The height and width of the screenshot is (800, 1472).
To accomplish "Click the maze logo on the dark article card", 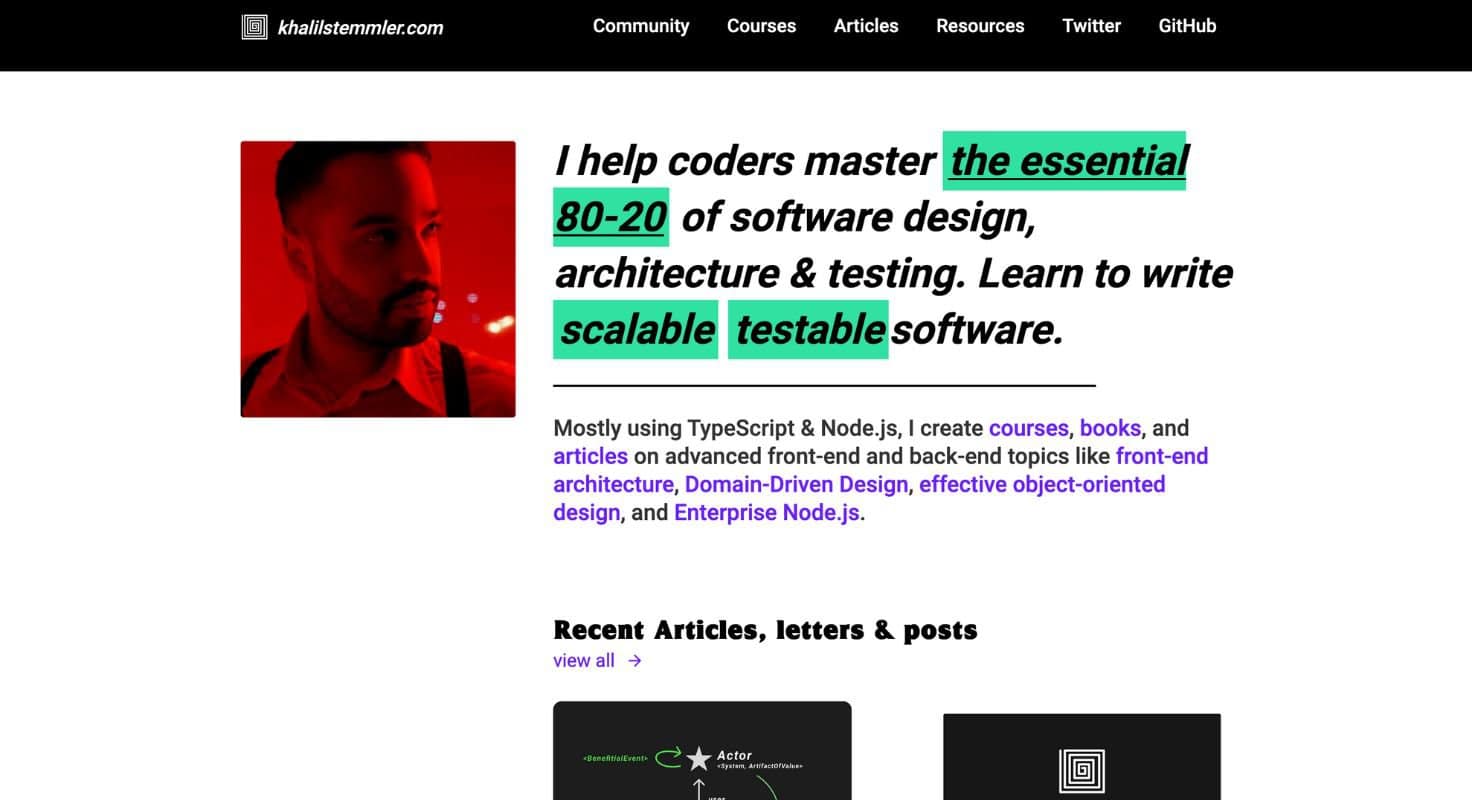I will point(1081,770).
